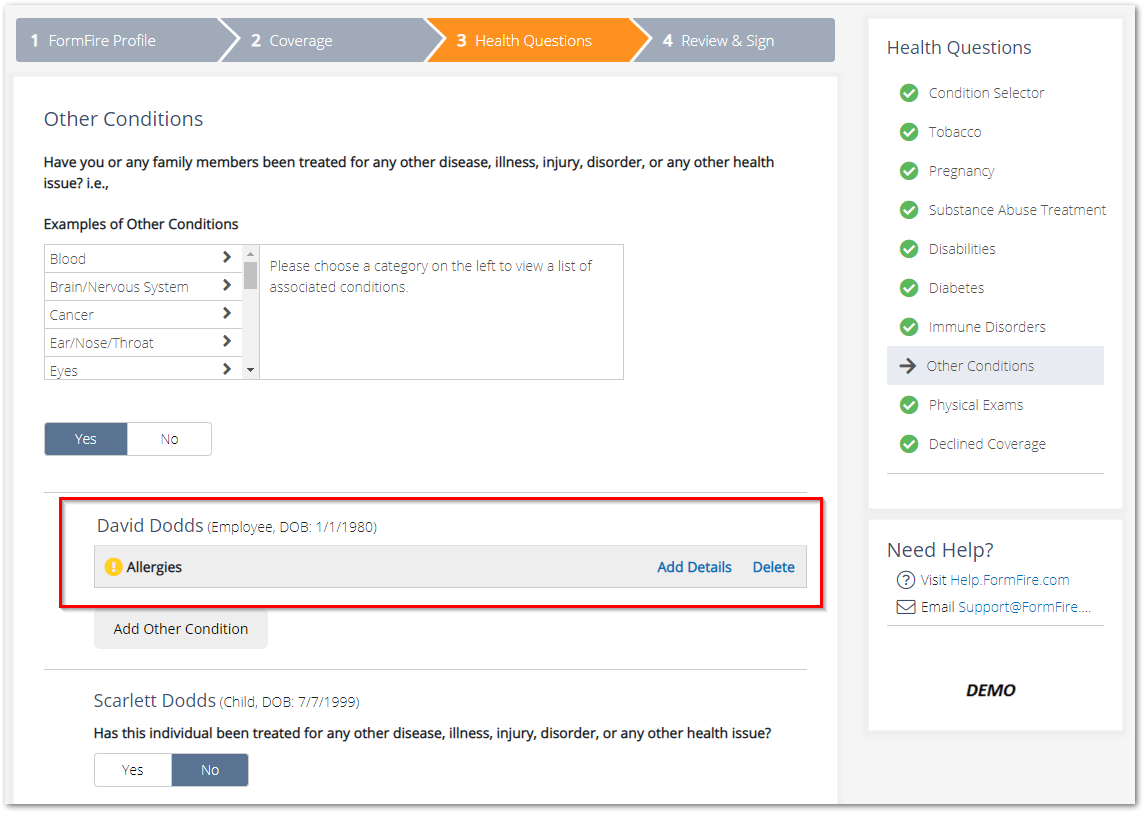The height and width of the screenshot is (813, 1144).
Task: Click green checkmark icon beside Tobacco
Action: pos(908,132)
